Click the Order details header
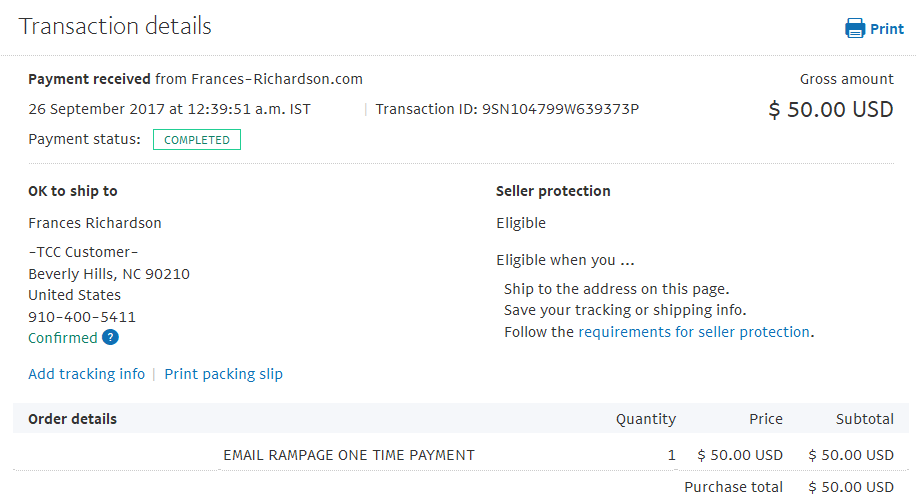Viewport: 917px width, 500px height. click(73, 419)
